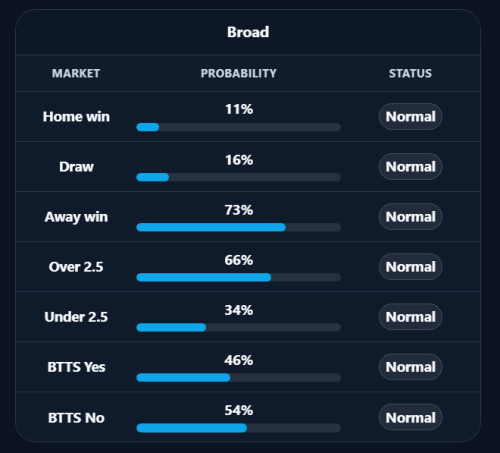This screenshot has height=453, width=500.
Task: Select the 66% probability value text
Action: coord(239,260)
